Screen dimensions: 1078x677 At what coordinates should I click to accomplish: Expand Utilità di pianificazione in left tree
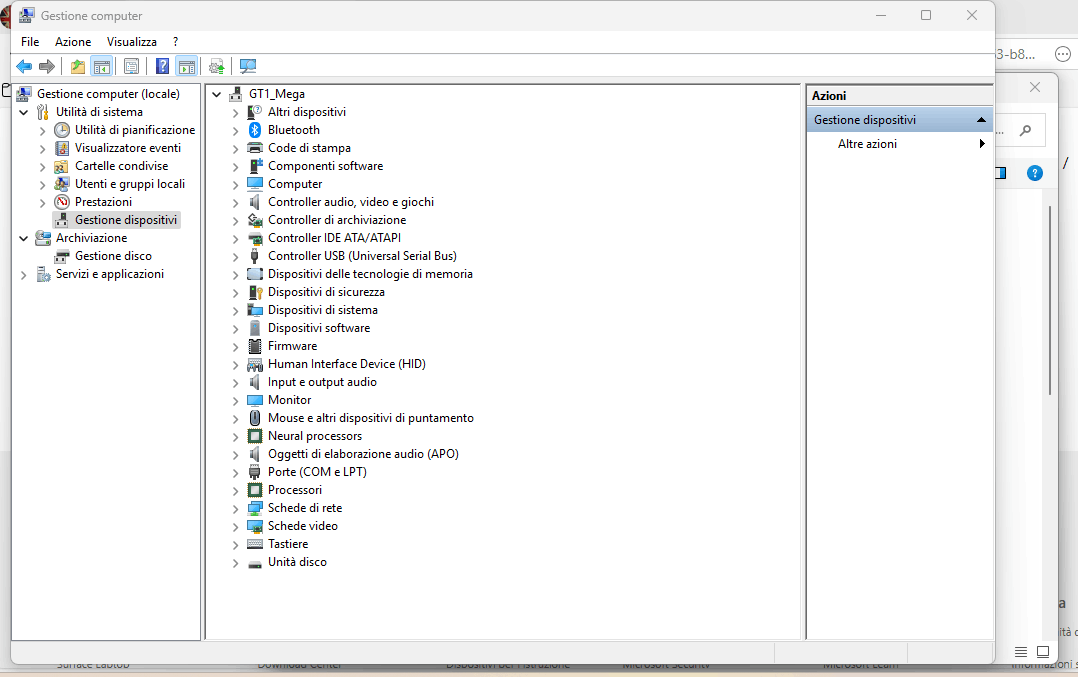(43, 131)
